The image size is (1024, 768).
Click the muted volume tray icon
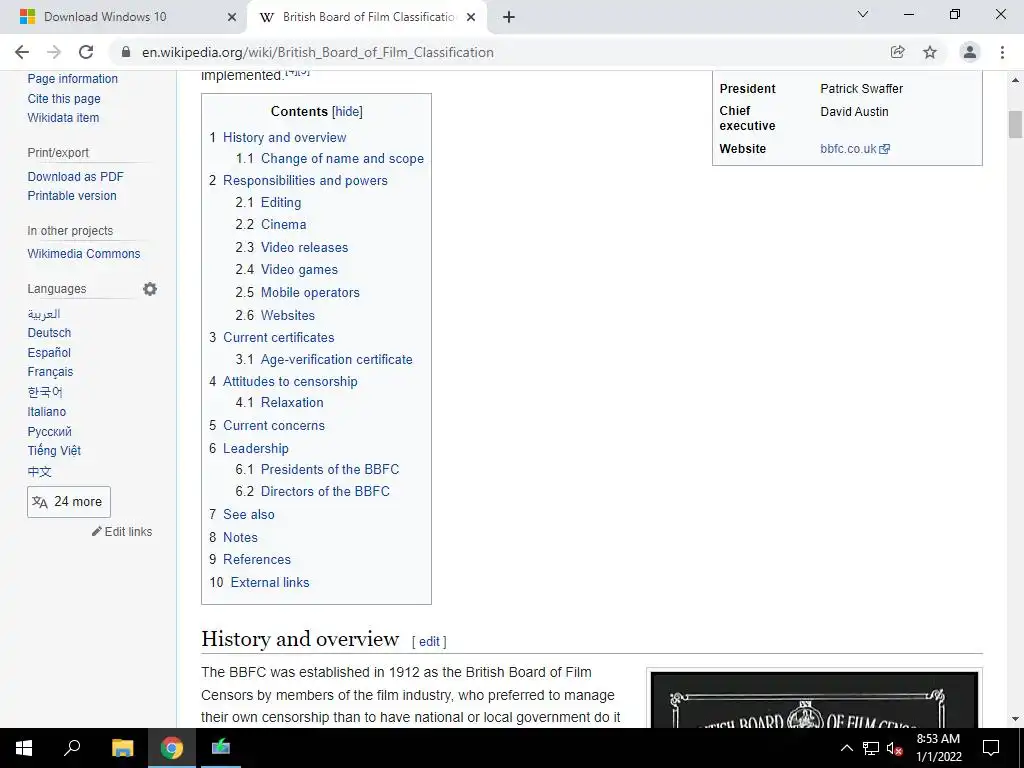(x=895, y=748)
